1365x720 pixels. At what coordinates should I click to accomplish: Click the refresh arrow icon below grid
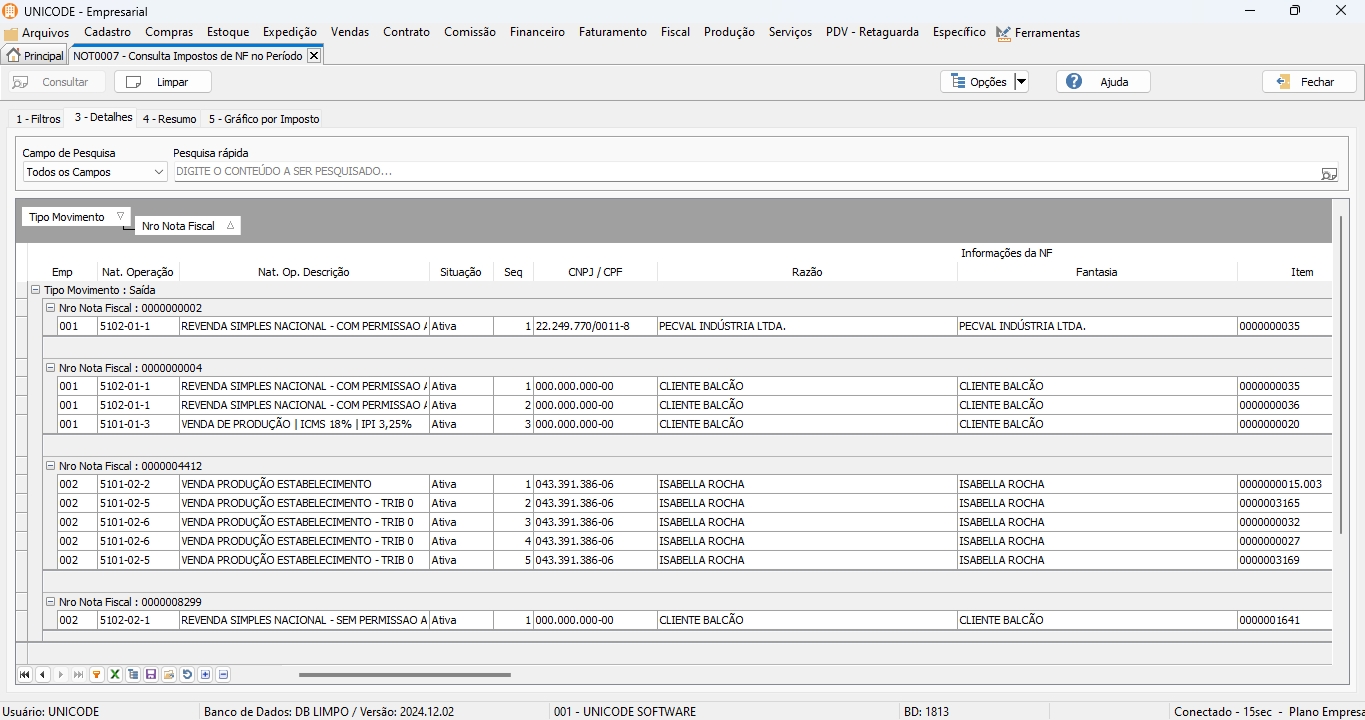pyautogui.click(x=187, y=675)
